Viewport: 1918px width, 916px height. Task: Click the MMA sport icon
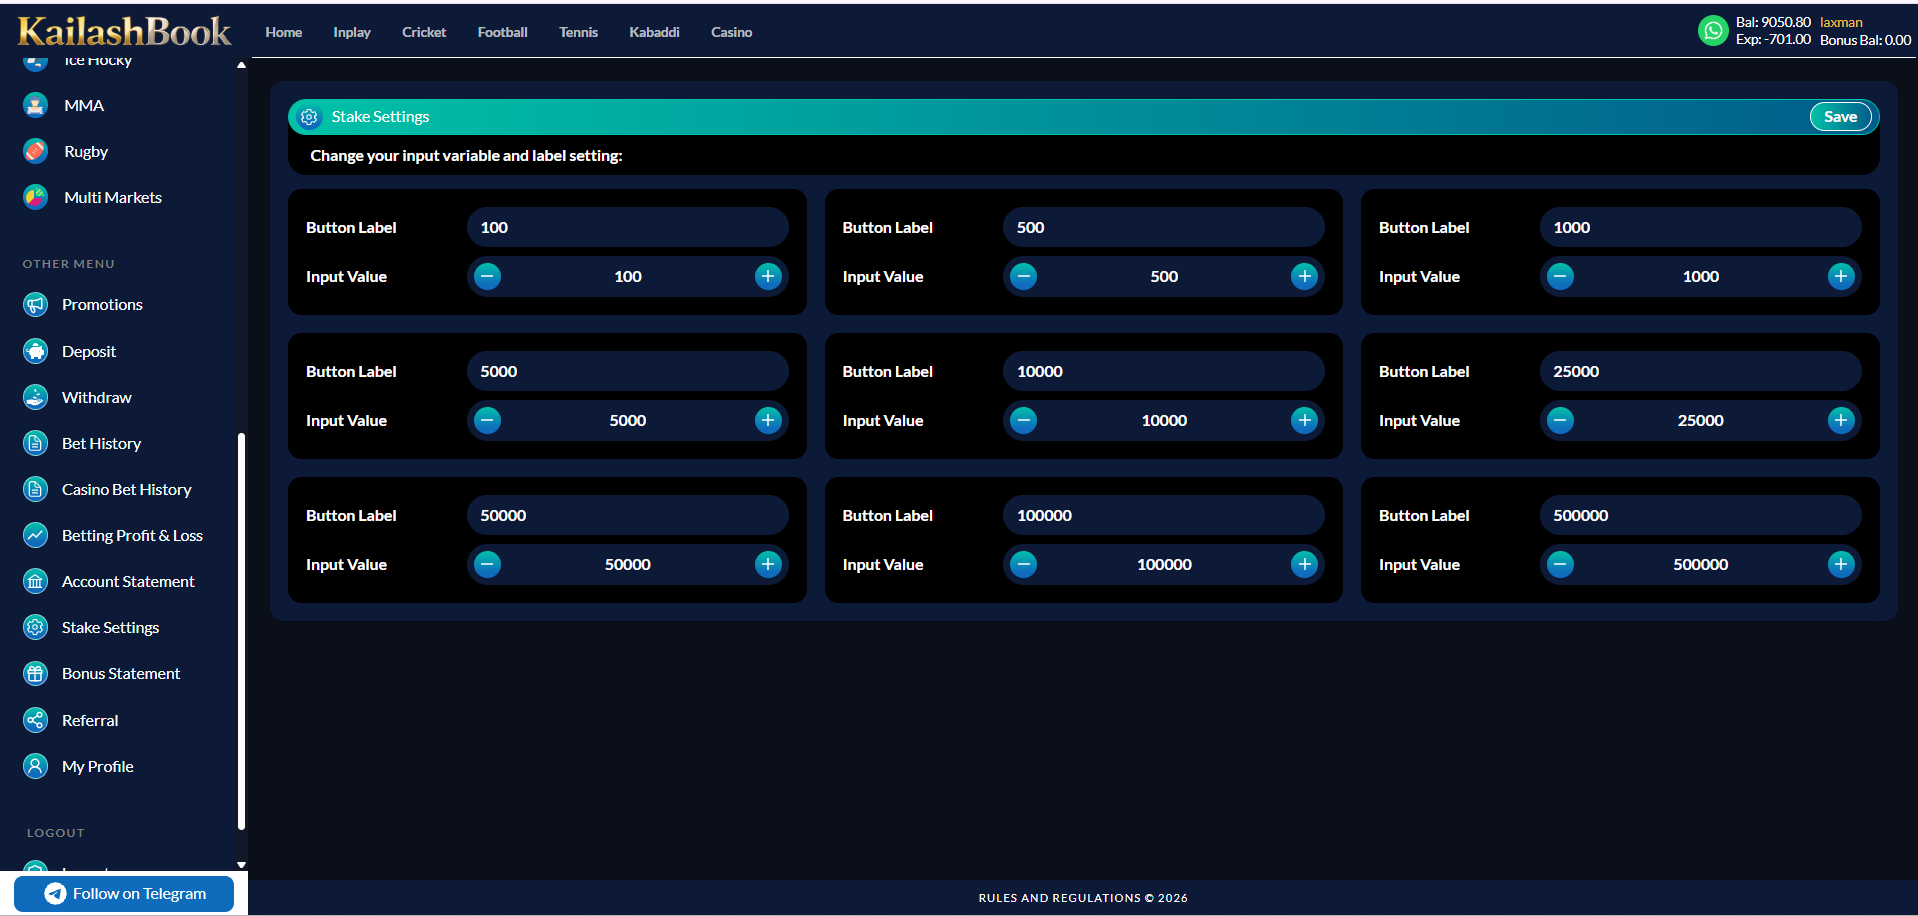point(36,105)
